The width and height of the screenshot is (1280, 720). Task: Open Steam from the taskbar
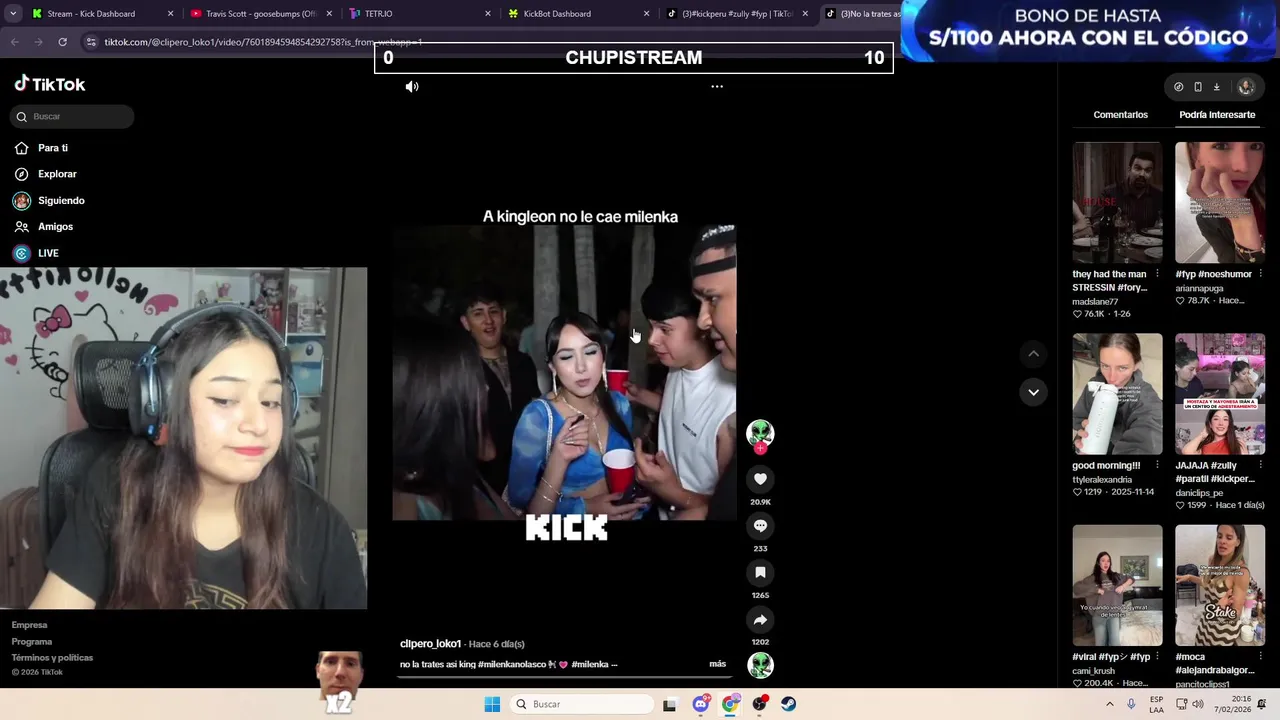pos(789,704)
